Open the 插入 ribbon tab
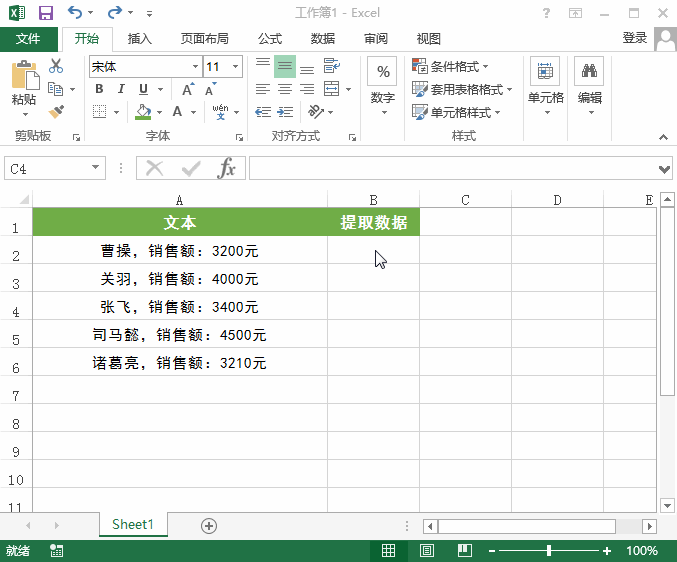 click(x=140, y=39)
